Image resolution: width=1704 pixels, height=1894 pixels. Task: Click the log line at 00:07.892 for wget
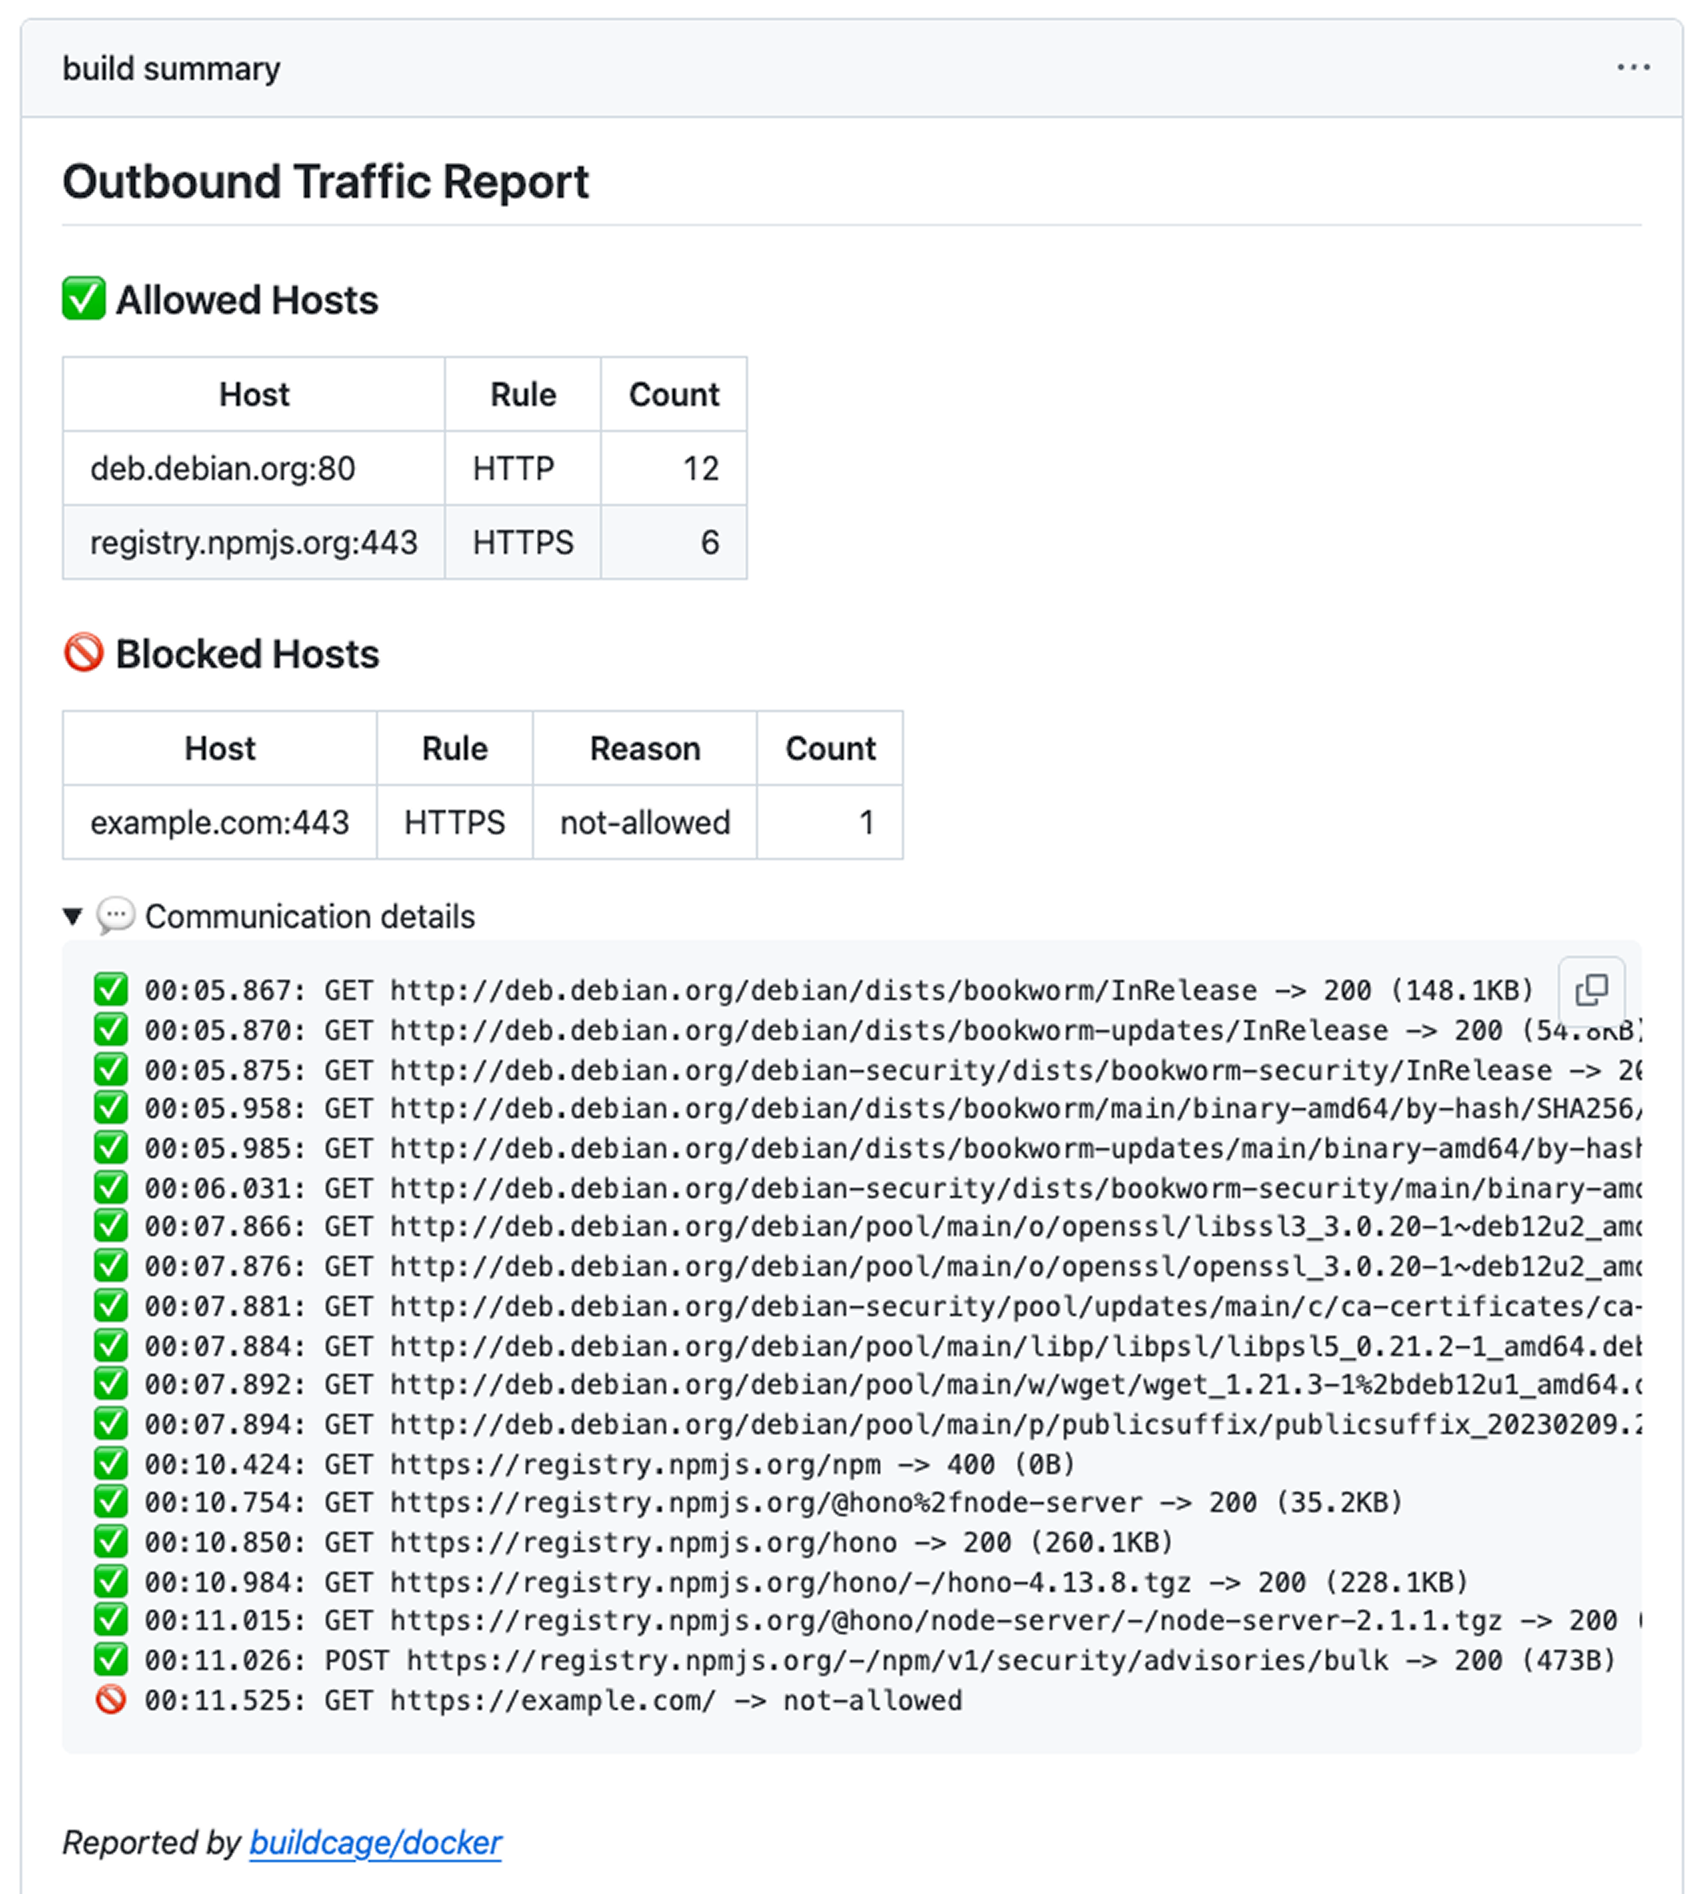[x=868, y=1384]
